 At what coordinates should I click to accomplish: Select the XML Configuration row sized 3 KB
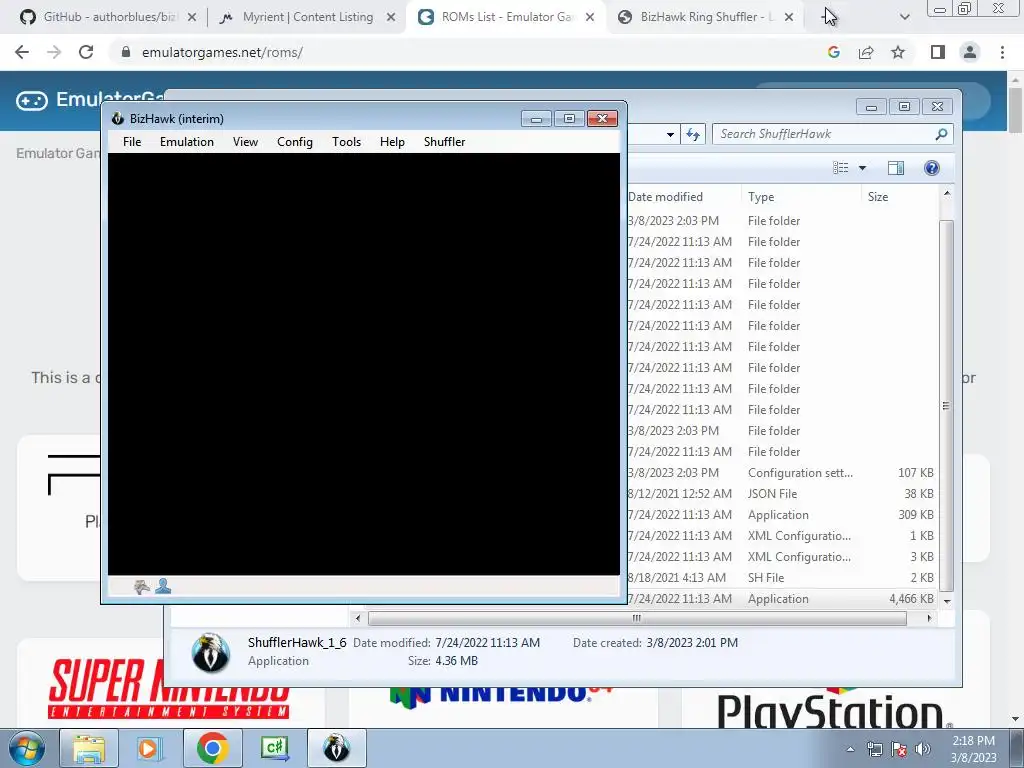tap(782, 557)
